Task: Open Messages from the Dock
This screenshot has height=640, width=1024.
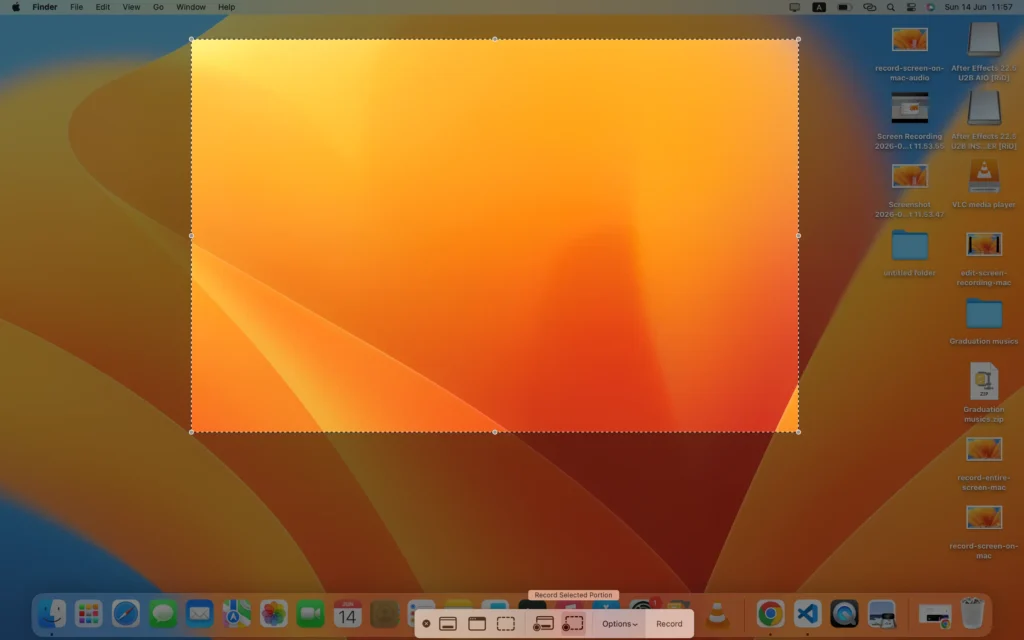Action: [163, 614]
